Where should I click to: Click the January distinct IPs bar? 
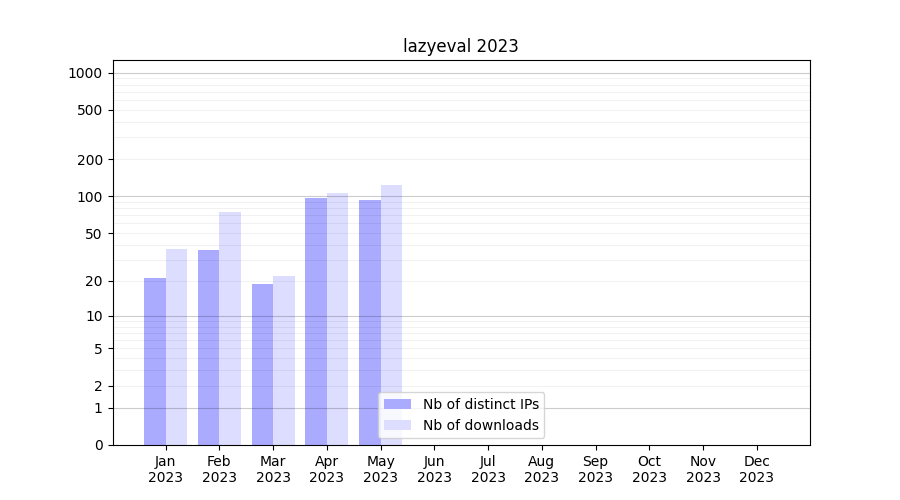point(155,361)
